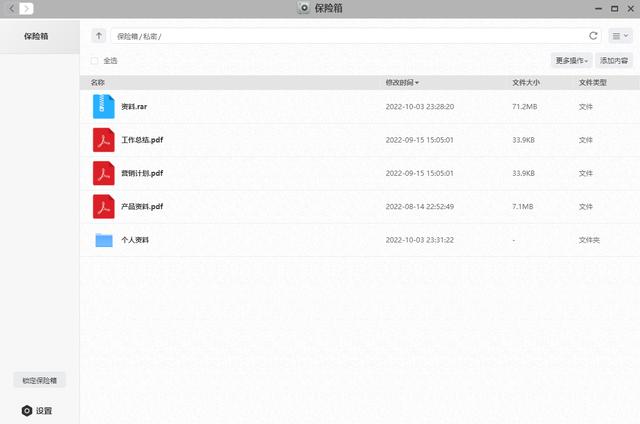Click the path field 保险箱/私密/
The height and width of the screenshot is (424, 640).
coord(340,36)
